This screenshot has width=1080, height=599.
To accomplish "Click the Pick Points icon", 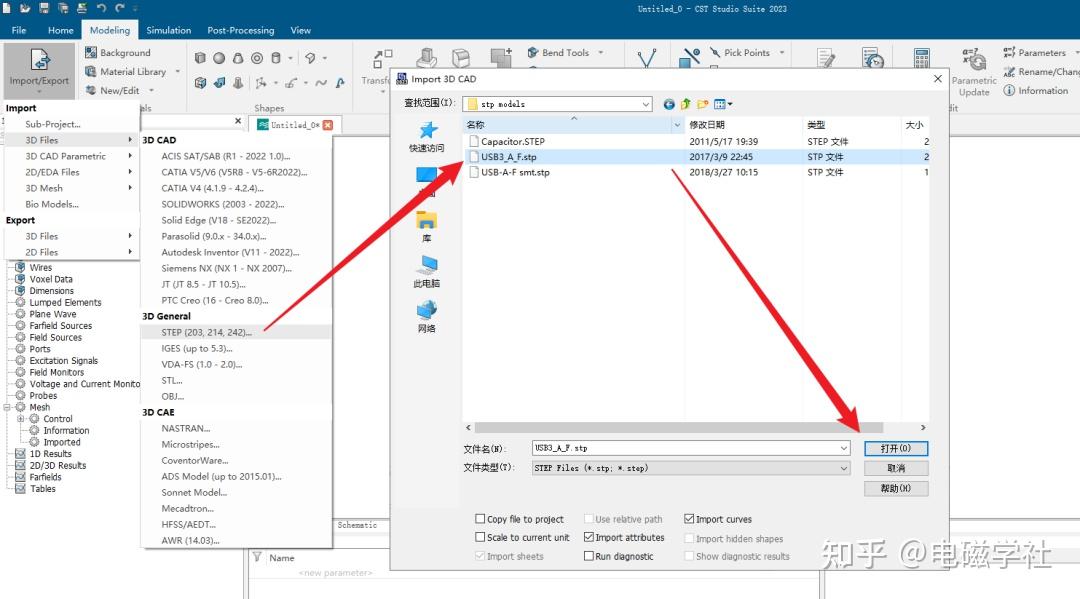I will coord(715,52).
